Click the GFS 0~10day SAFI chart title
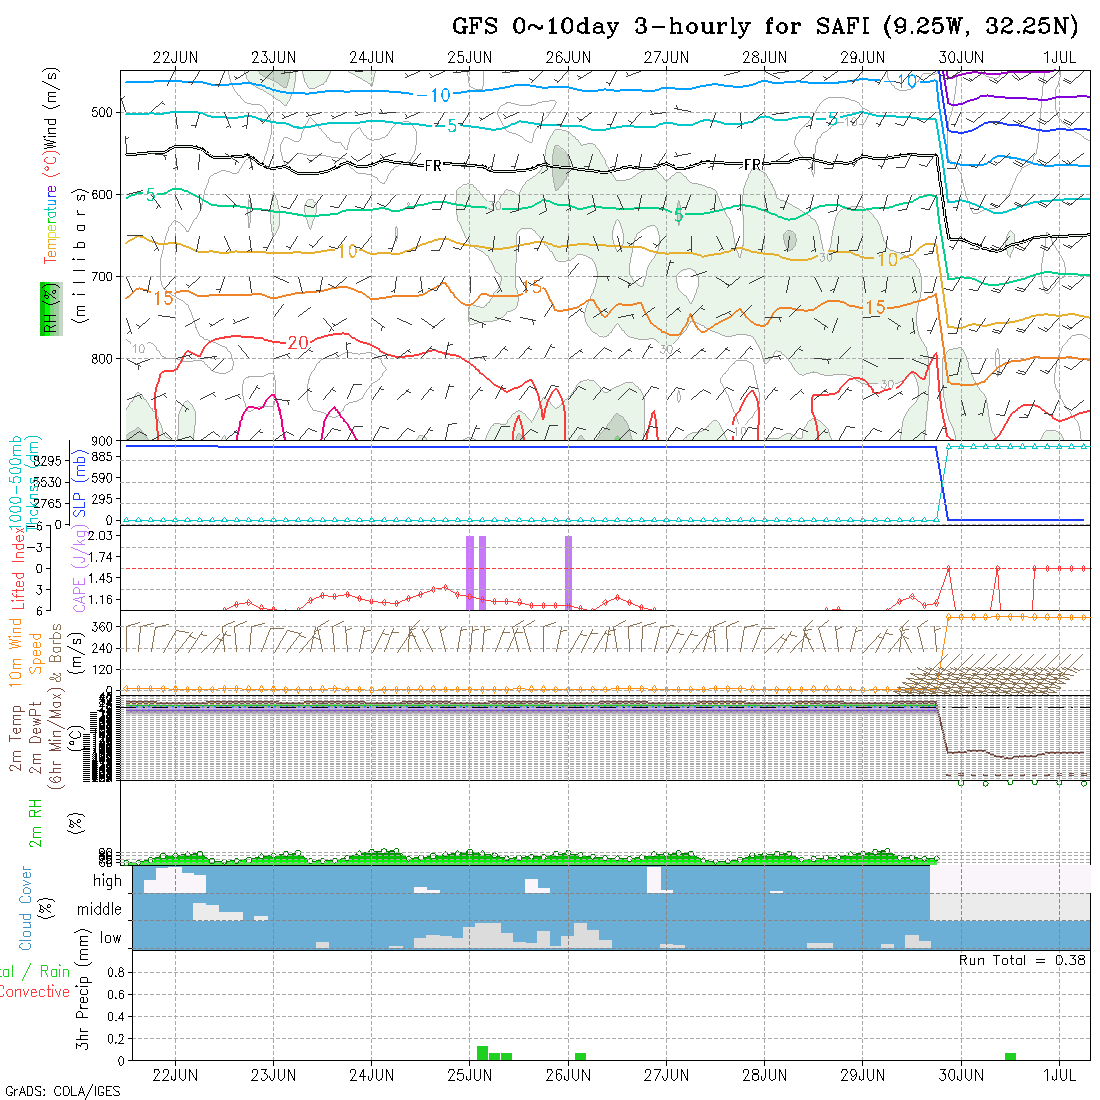 [765, 27]
